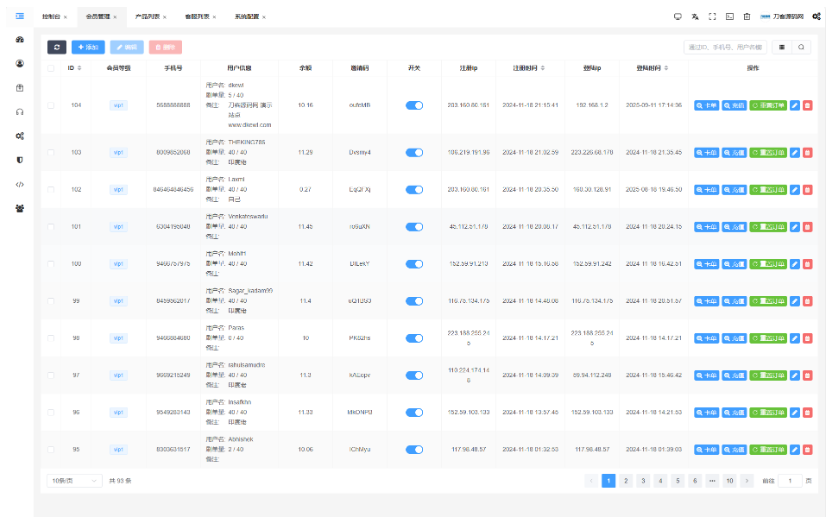Click the headset support icon in sidebar
Viewport: 827px width, 531px height.
(19, 111)
